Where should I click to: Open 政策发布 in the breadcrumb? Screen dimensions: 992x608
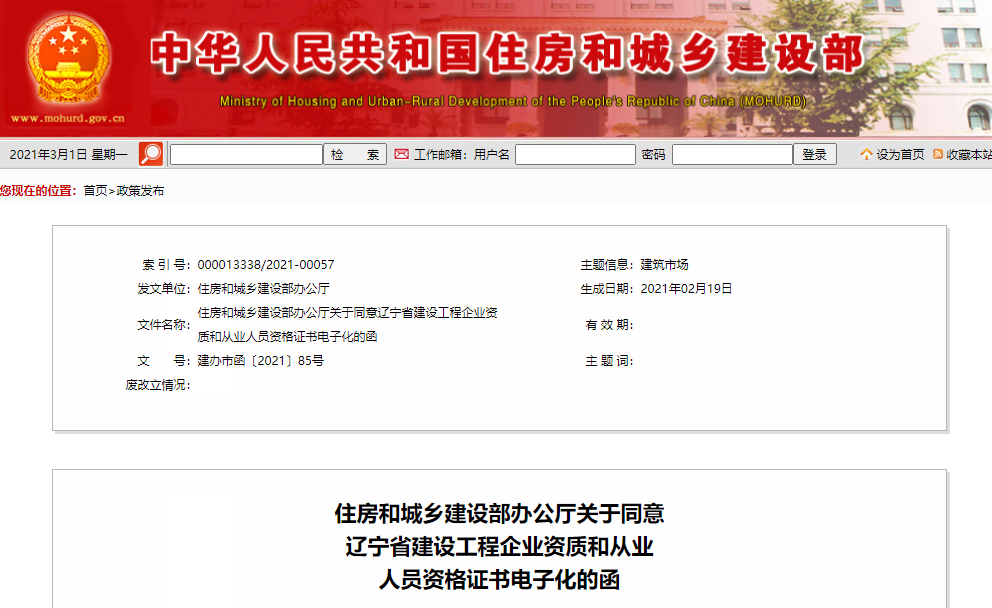click(x=140, y=190)
